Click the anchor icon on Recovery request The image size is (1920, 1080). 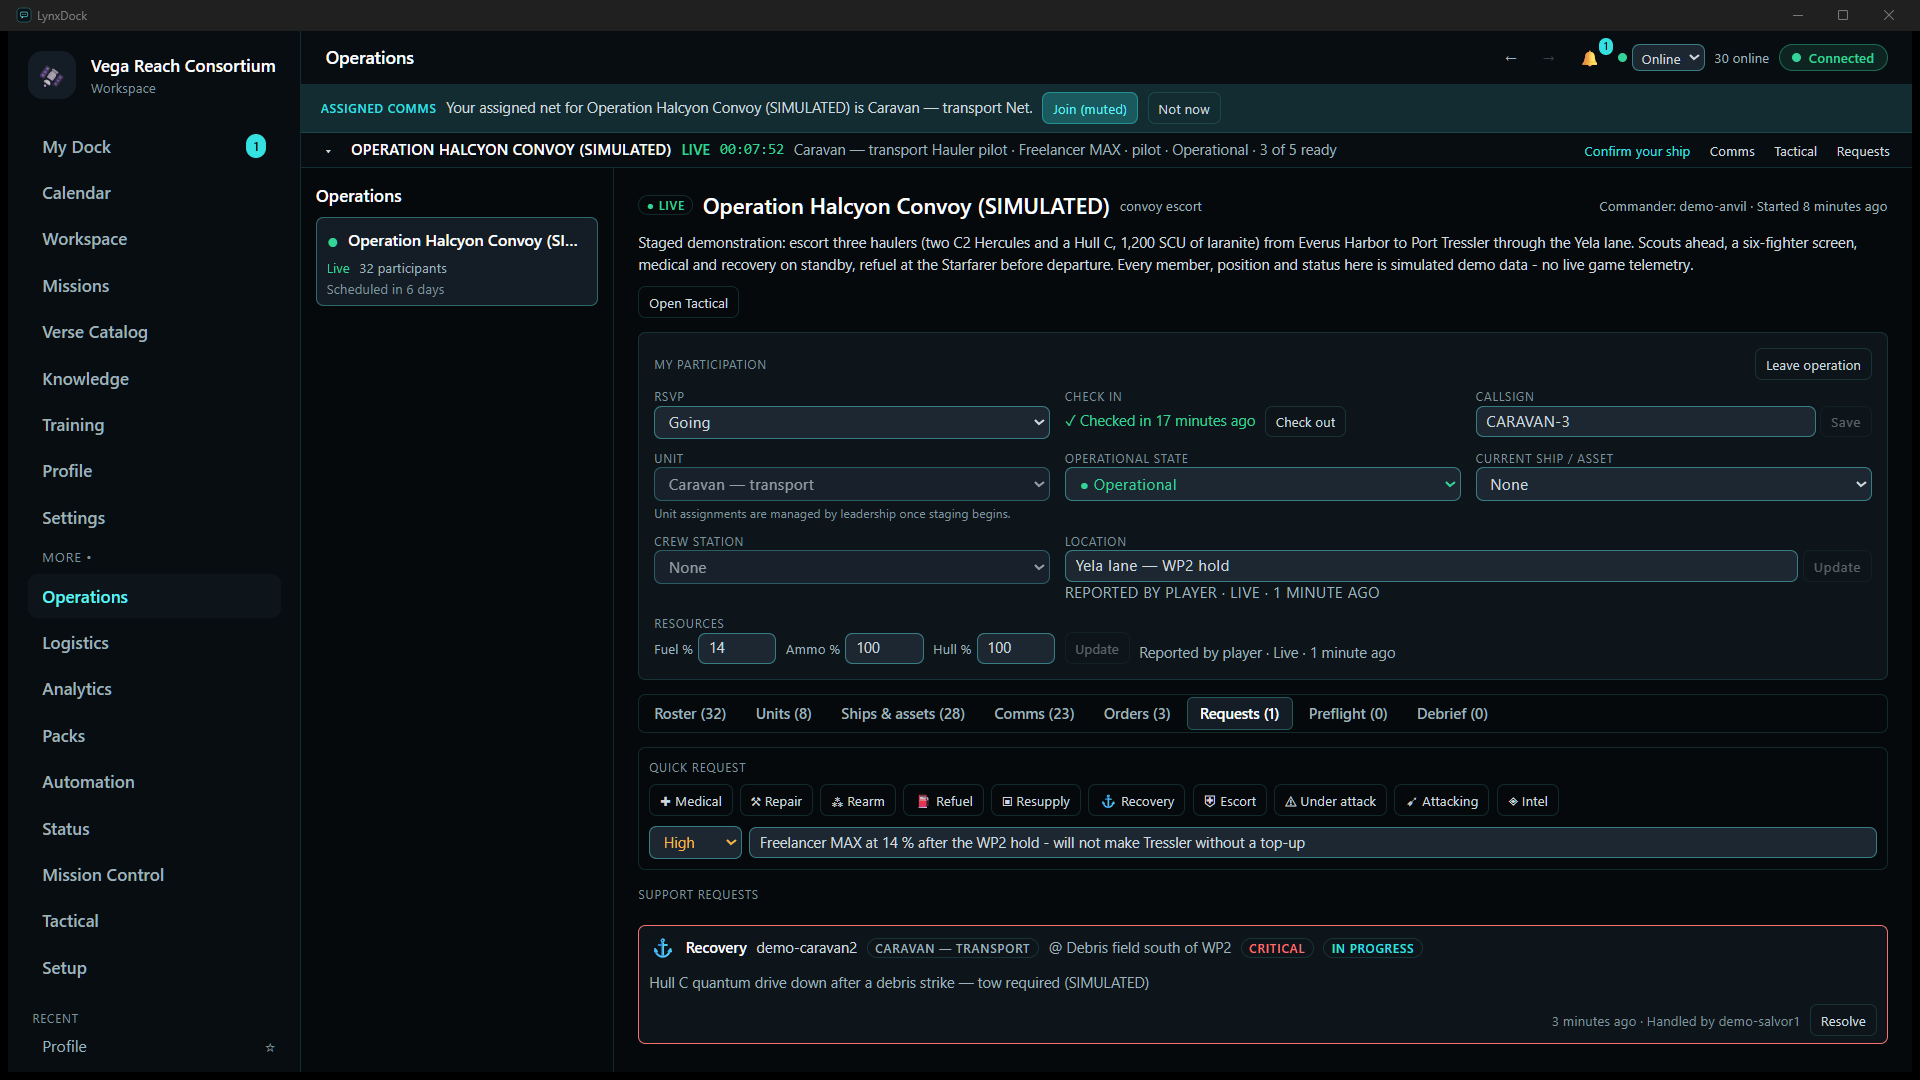point(663,948)
